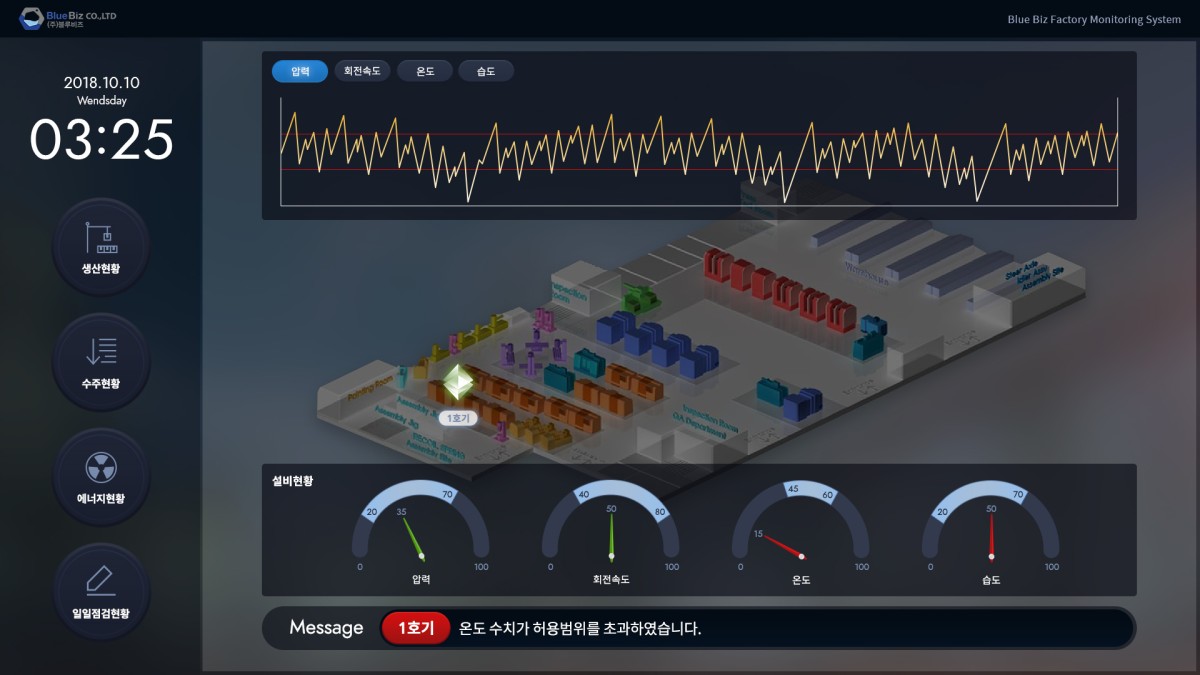Switch chart to 압력 pressure tab
Image resolution: width=1200 pixels, height=675 pixels.
[x=300, y=71]
